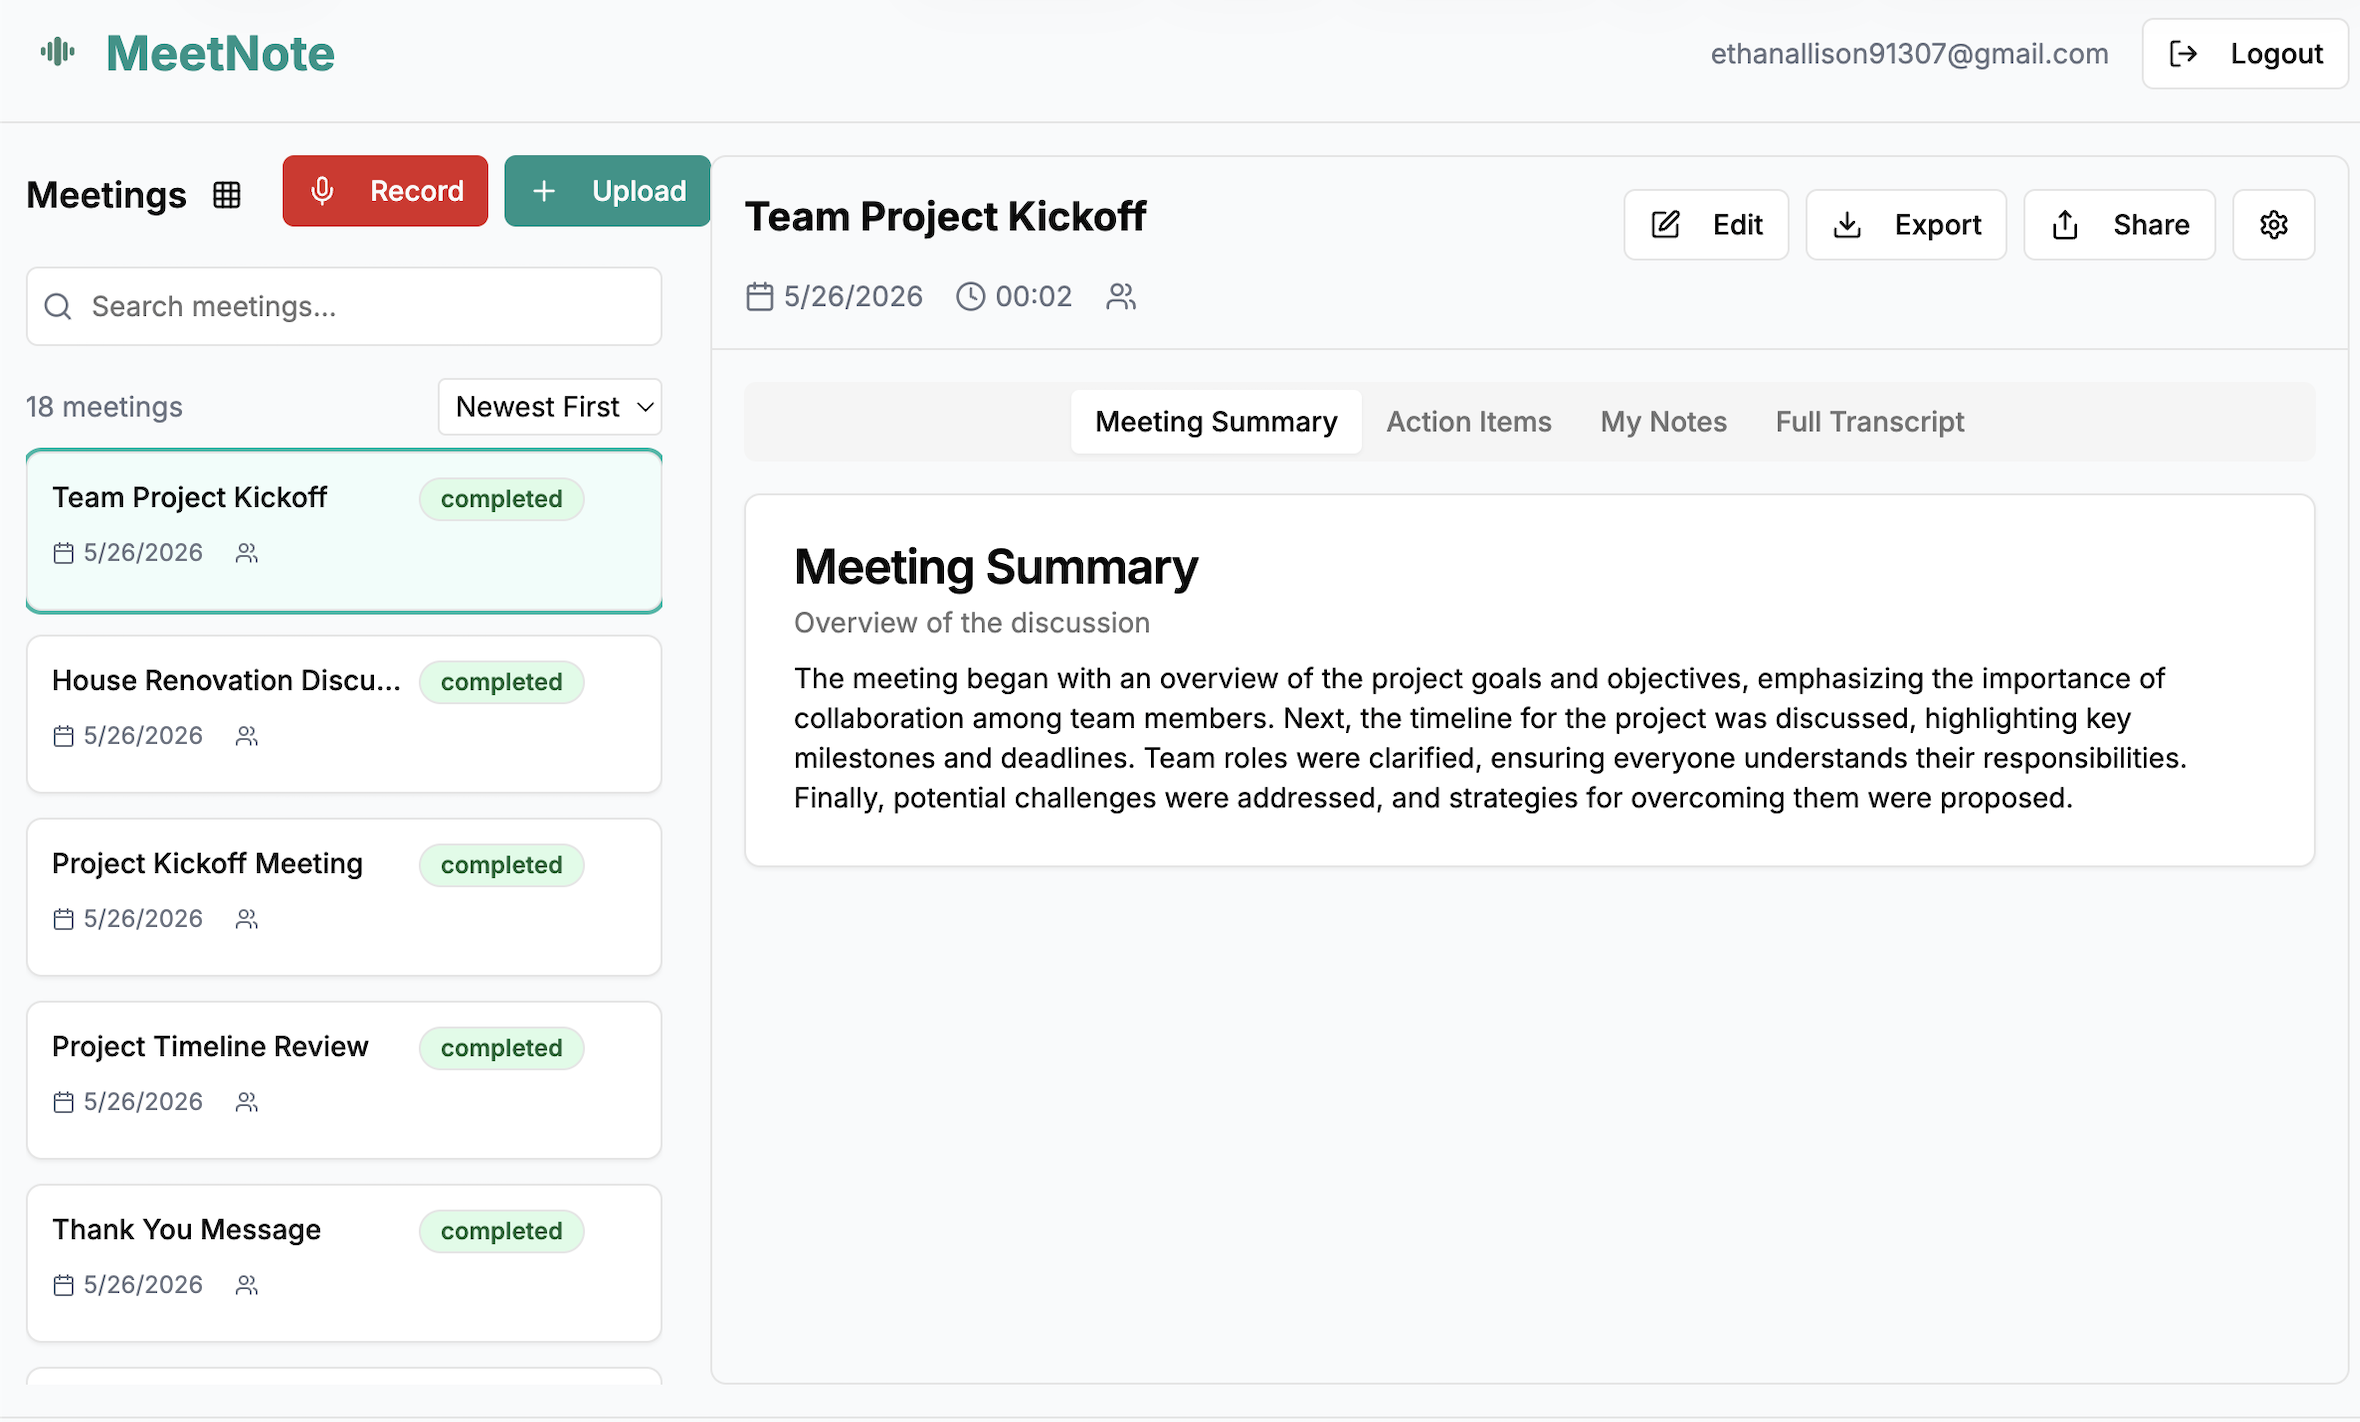
Task: Click the MeetNote brand name
Action: (x=220, y=53)
